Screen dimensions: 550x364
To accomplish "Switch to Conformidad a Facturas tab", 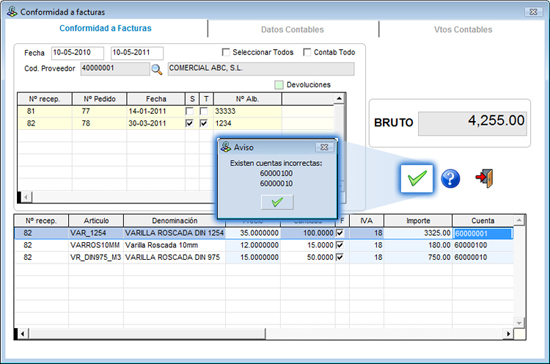I will pos(105,28).
